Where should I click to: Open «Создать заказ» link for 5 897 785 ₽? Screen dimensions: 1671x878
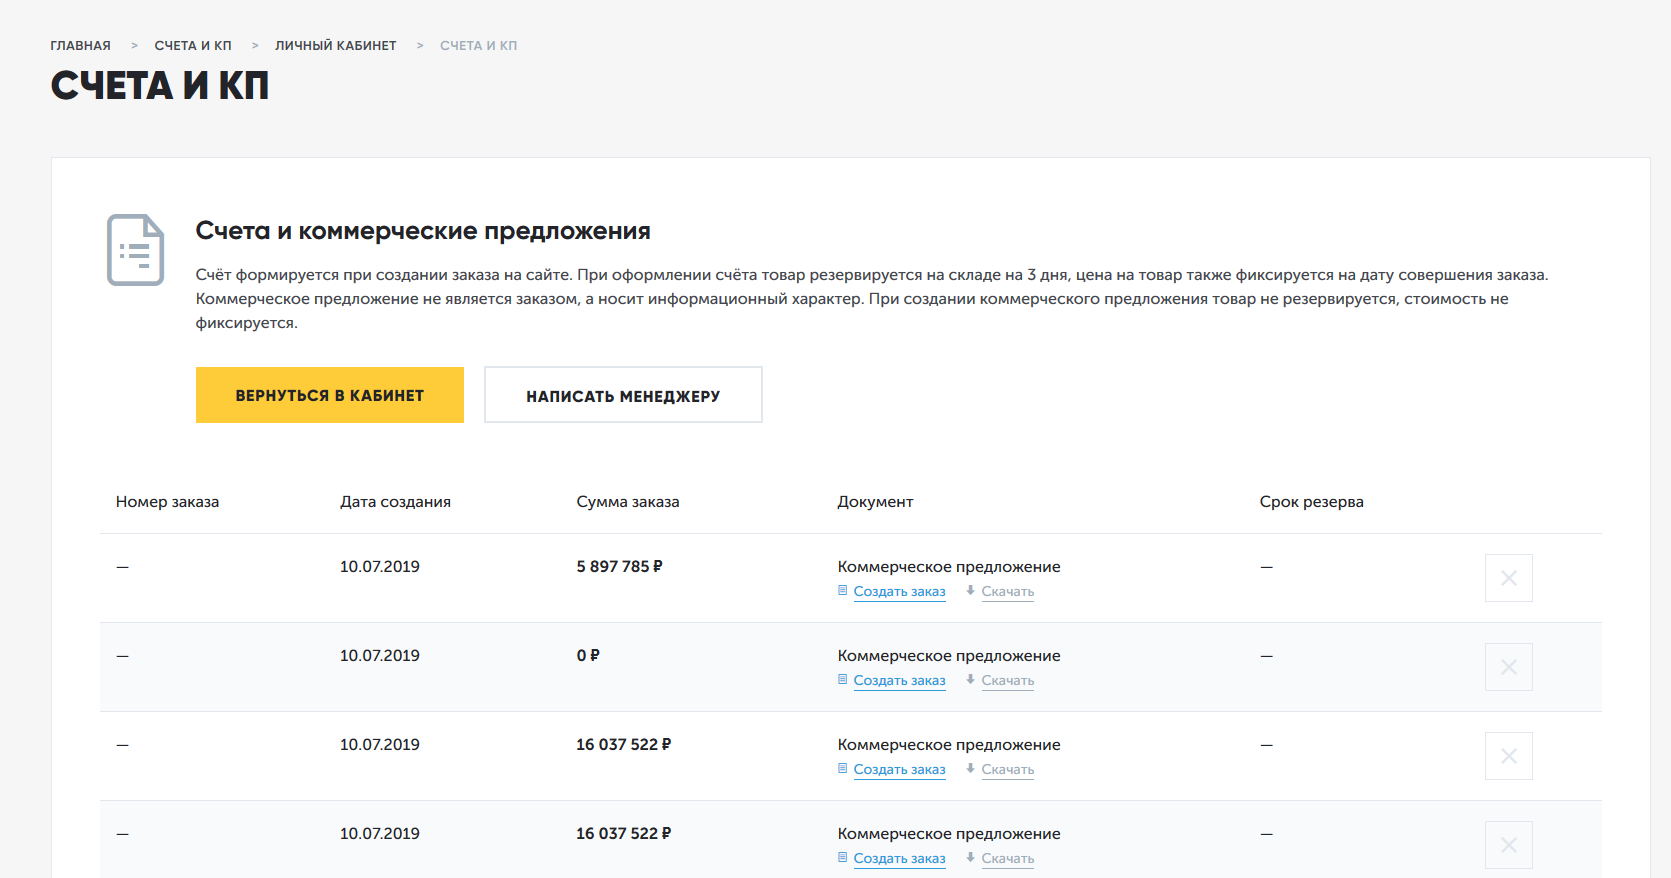(x=899, y=592)
